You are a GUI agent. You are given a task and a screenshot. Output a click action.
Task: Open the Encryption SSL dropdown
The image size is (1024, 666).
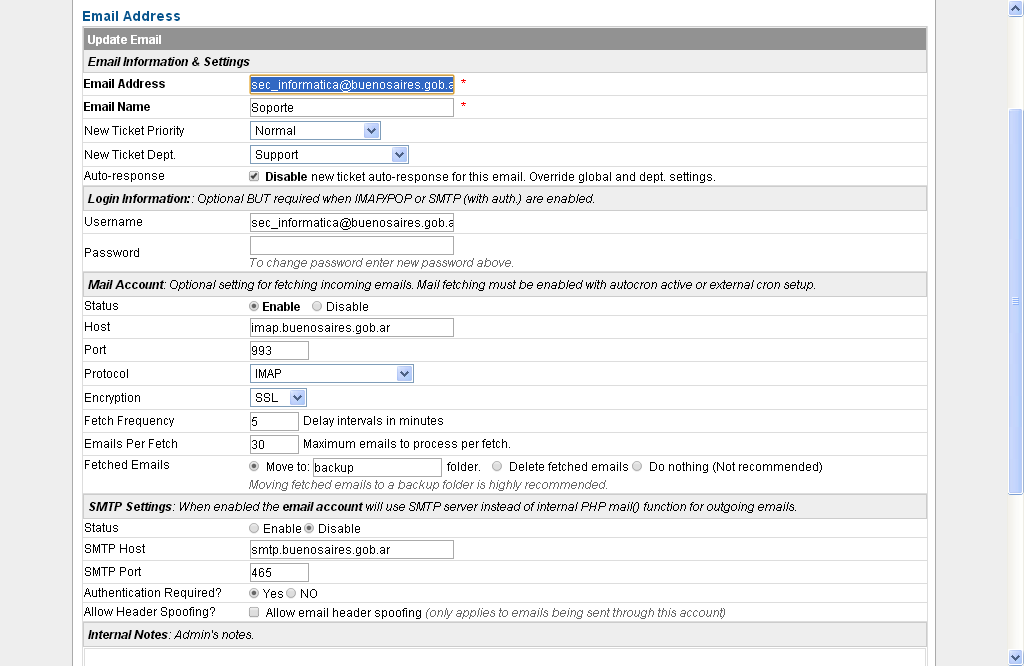tap(278, 398)
